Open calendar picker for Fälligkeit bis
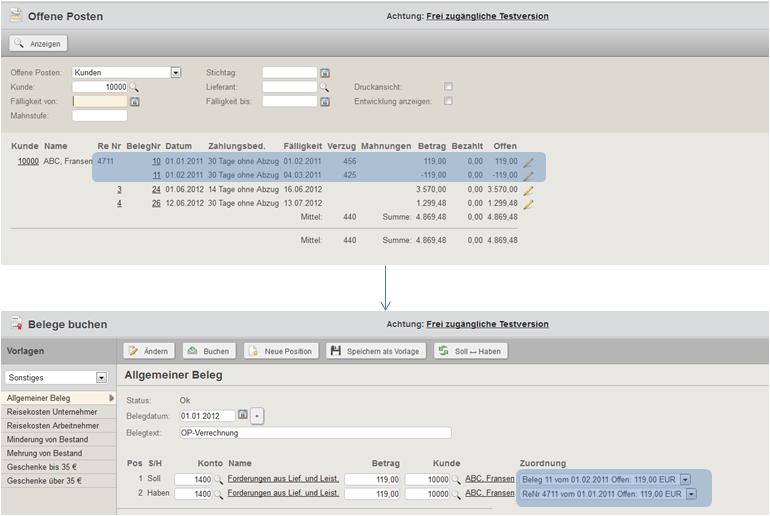Image resolution: width=770 pixels, height=516 pixels. [325, 101]
